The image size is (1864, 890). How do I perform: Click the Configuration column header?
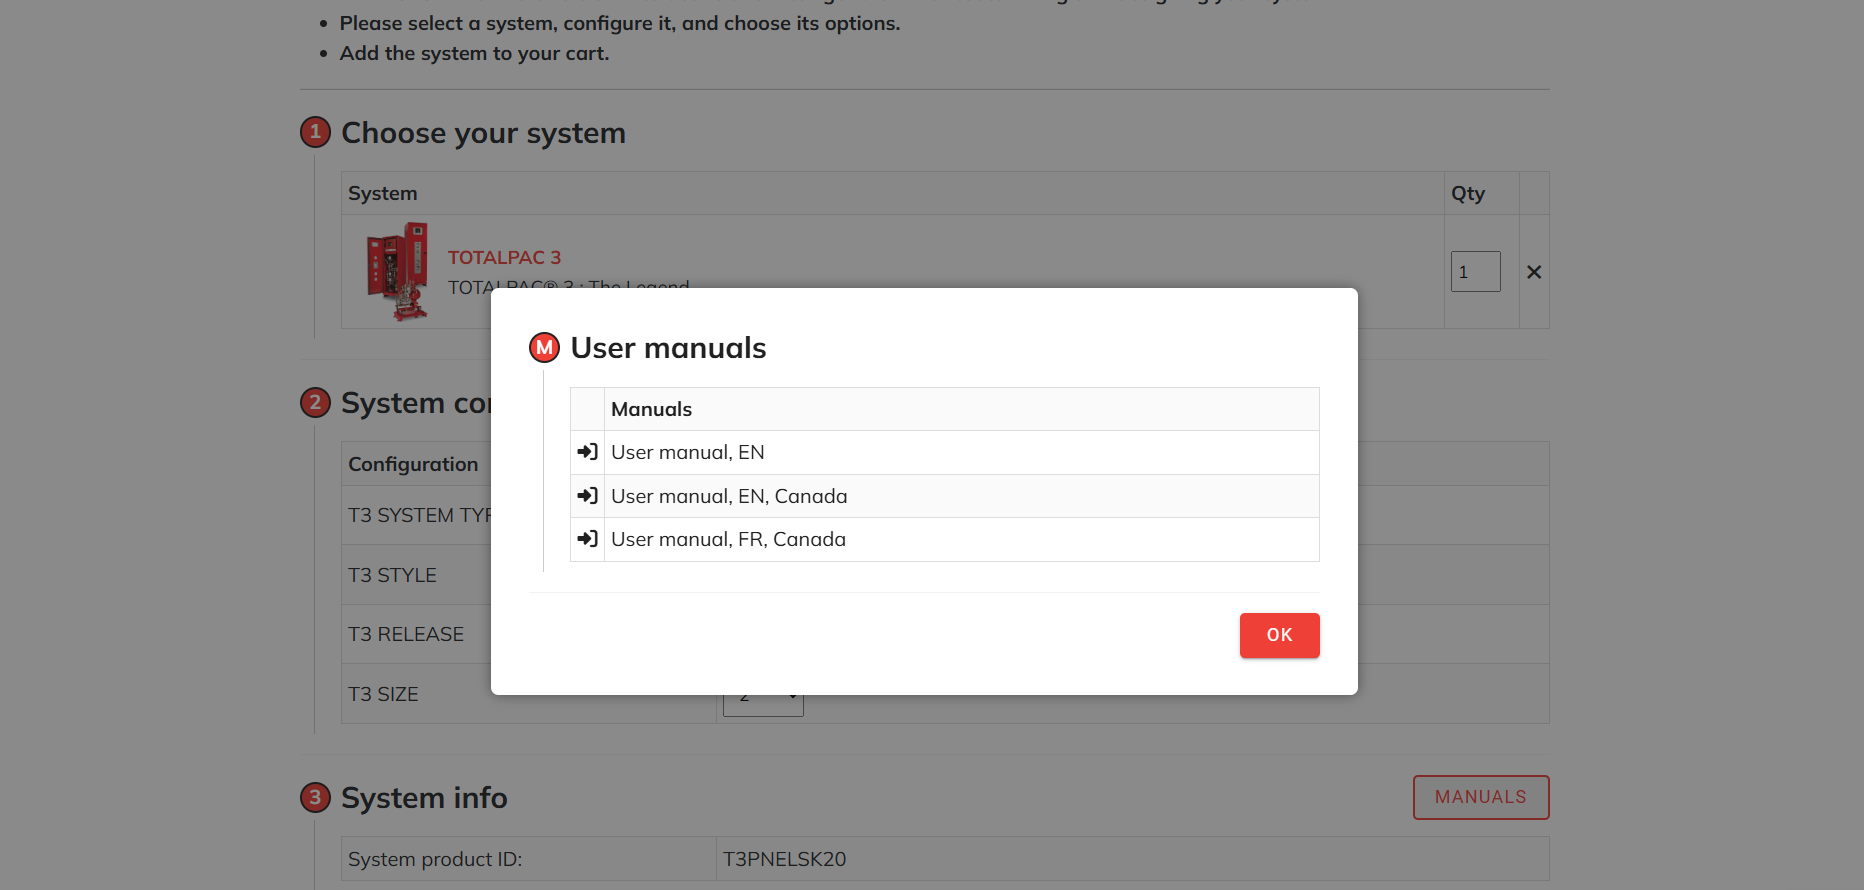(x=413, y=464)
